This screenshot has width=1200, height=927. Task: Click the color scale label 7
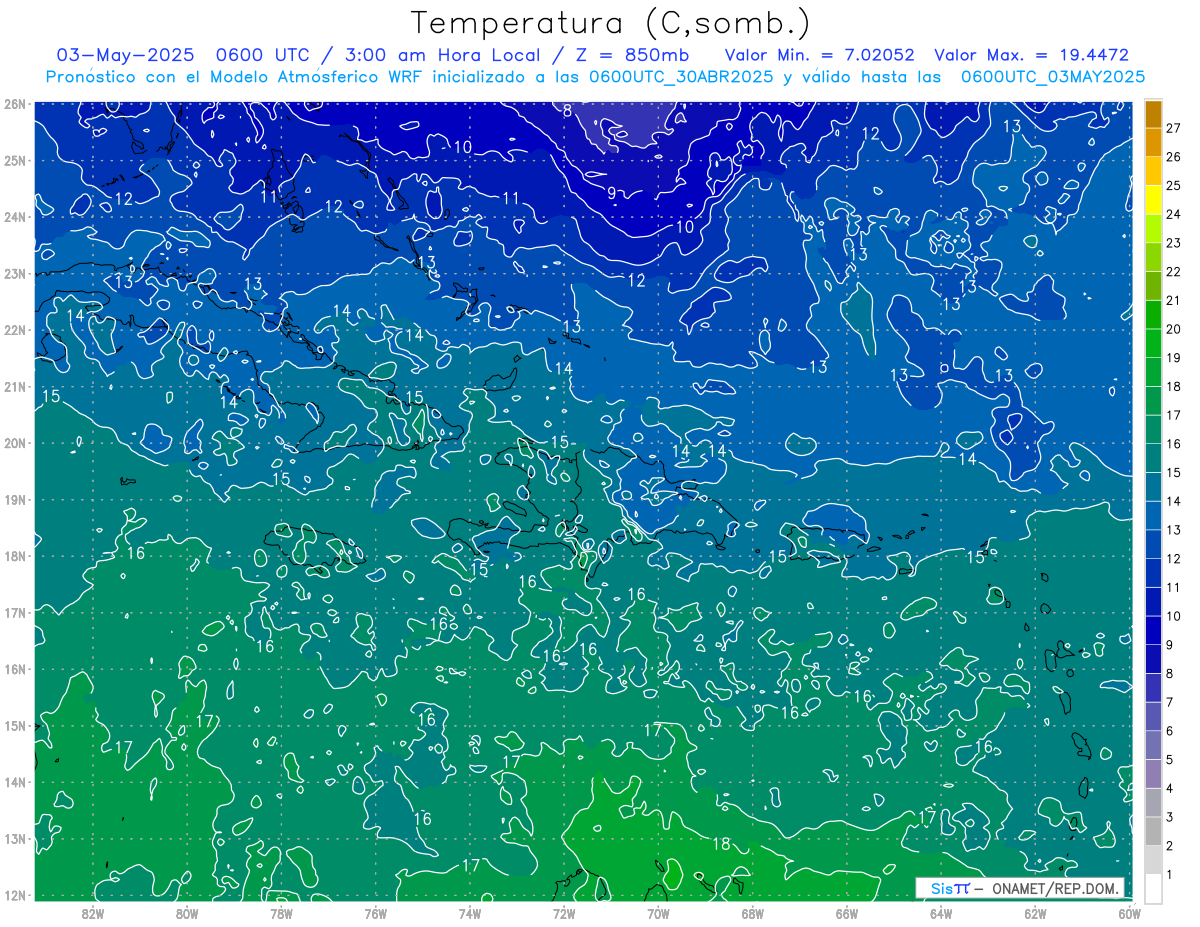coord(1170,702)
